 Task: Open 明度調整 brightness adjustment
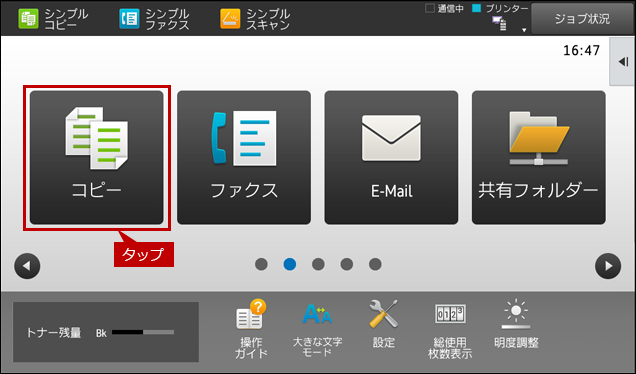pos(516,324)
